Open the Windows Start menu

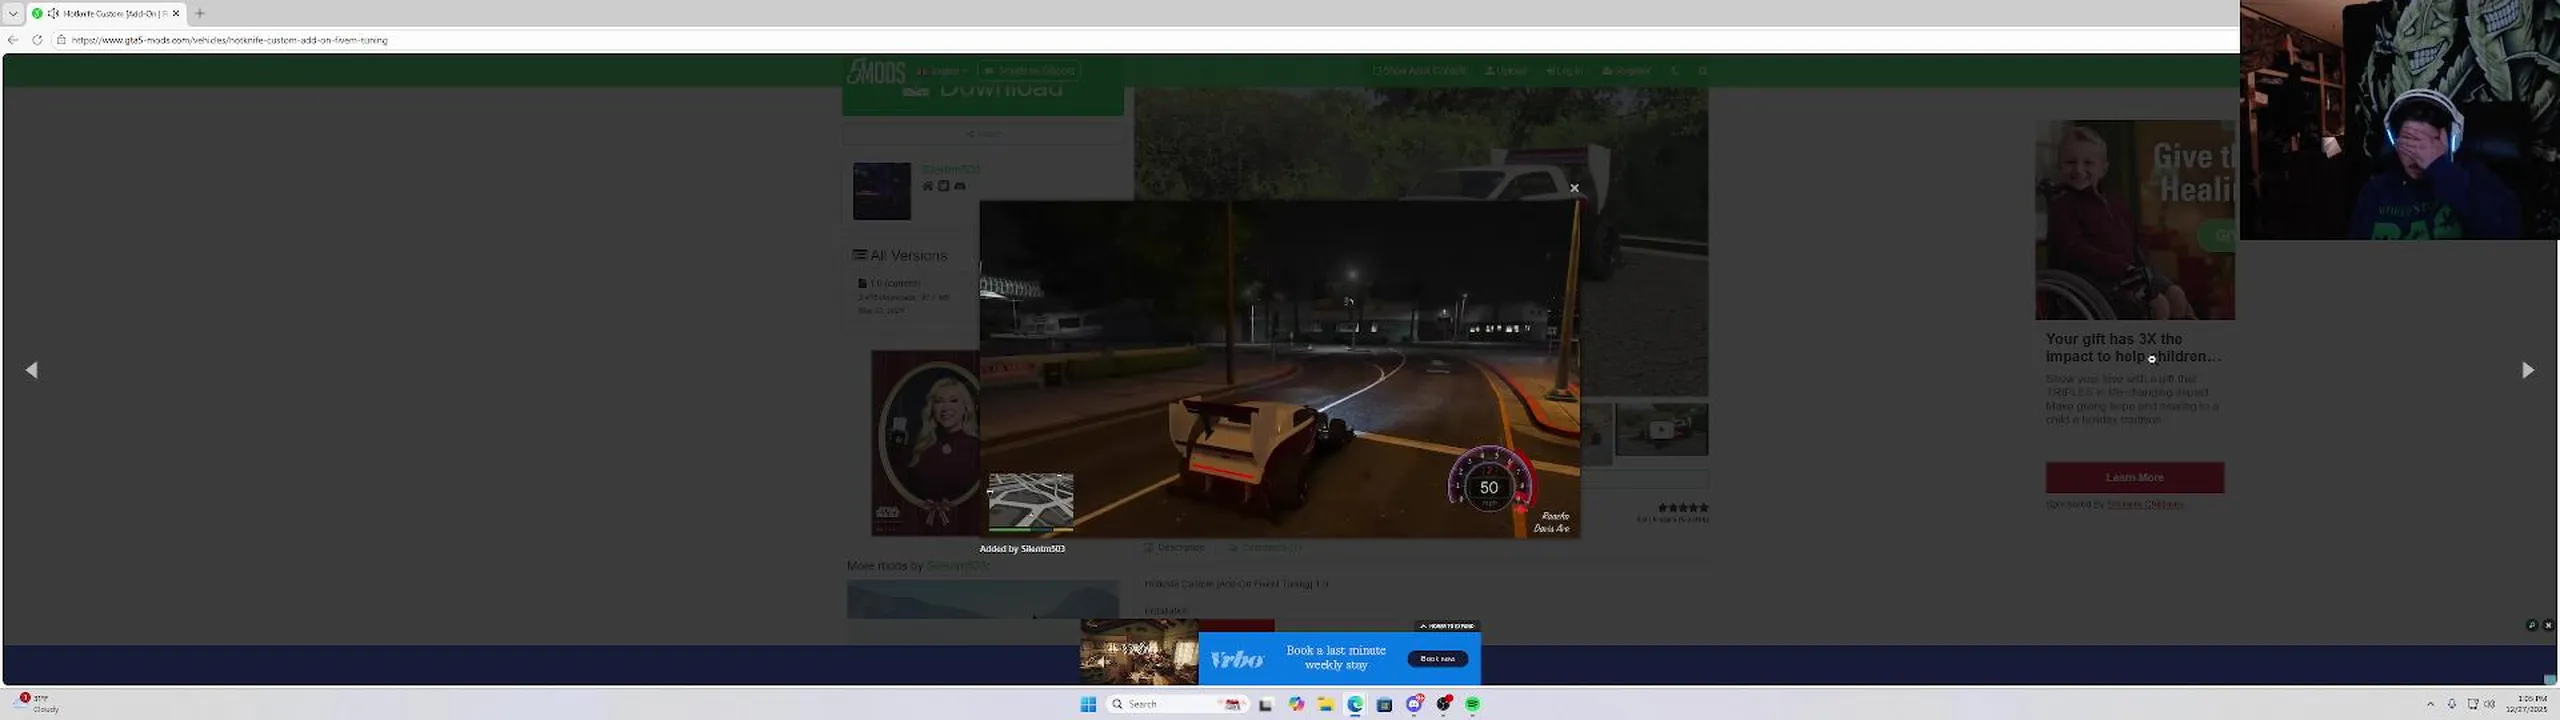coord(1088,704)
